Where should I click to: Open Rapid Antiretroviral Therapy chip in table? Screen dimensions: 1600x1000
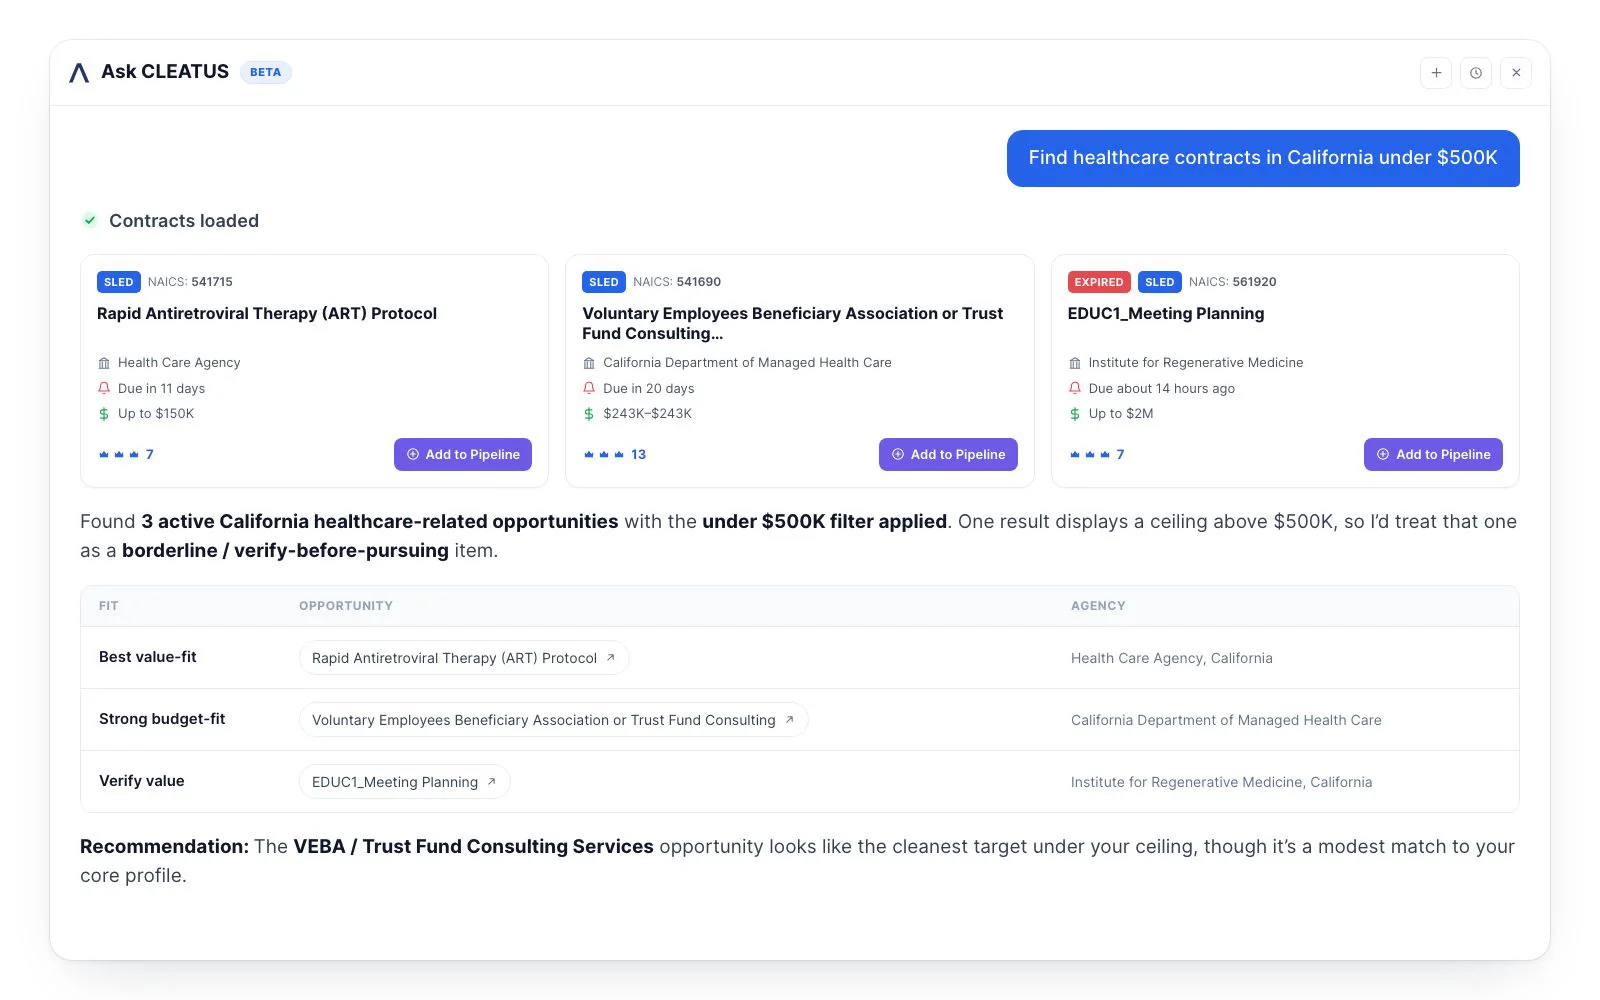pos(464,658)
